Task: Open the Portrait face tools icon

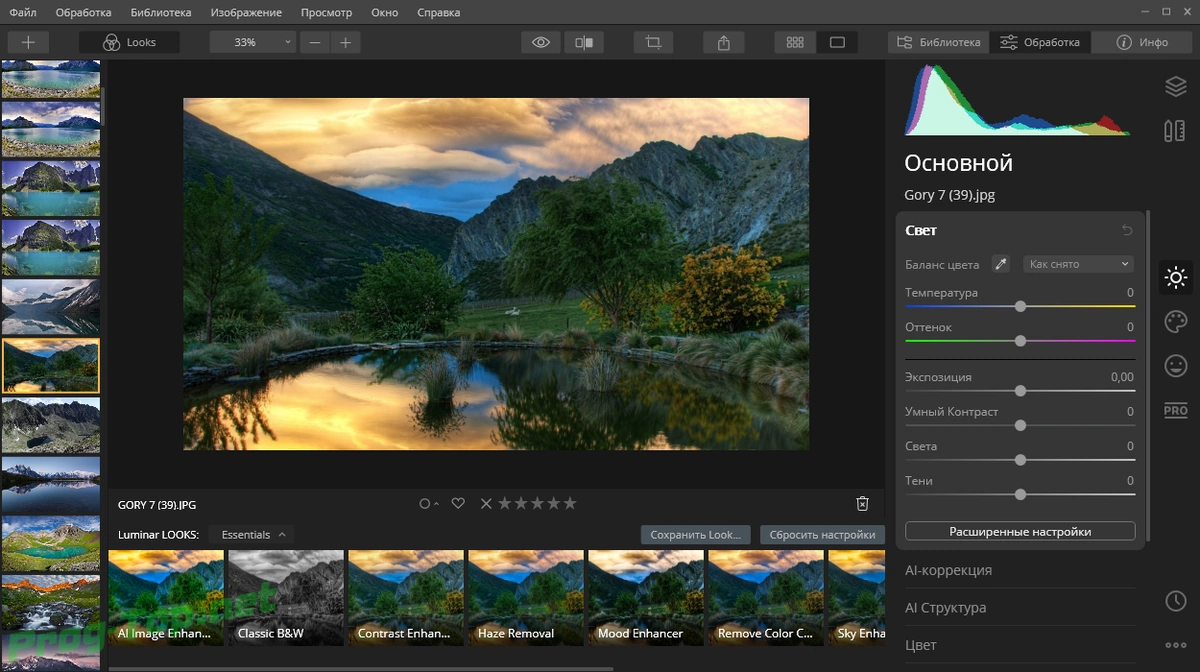Action: tap(1175, 366)
